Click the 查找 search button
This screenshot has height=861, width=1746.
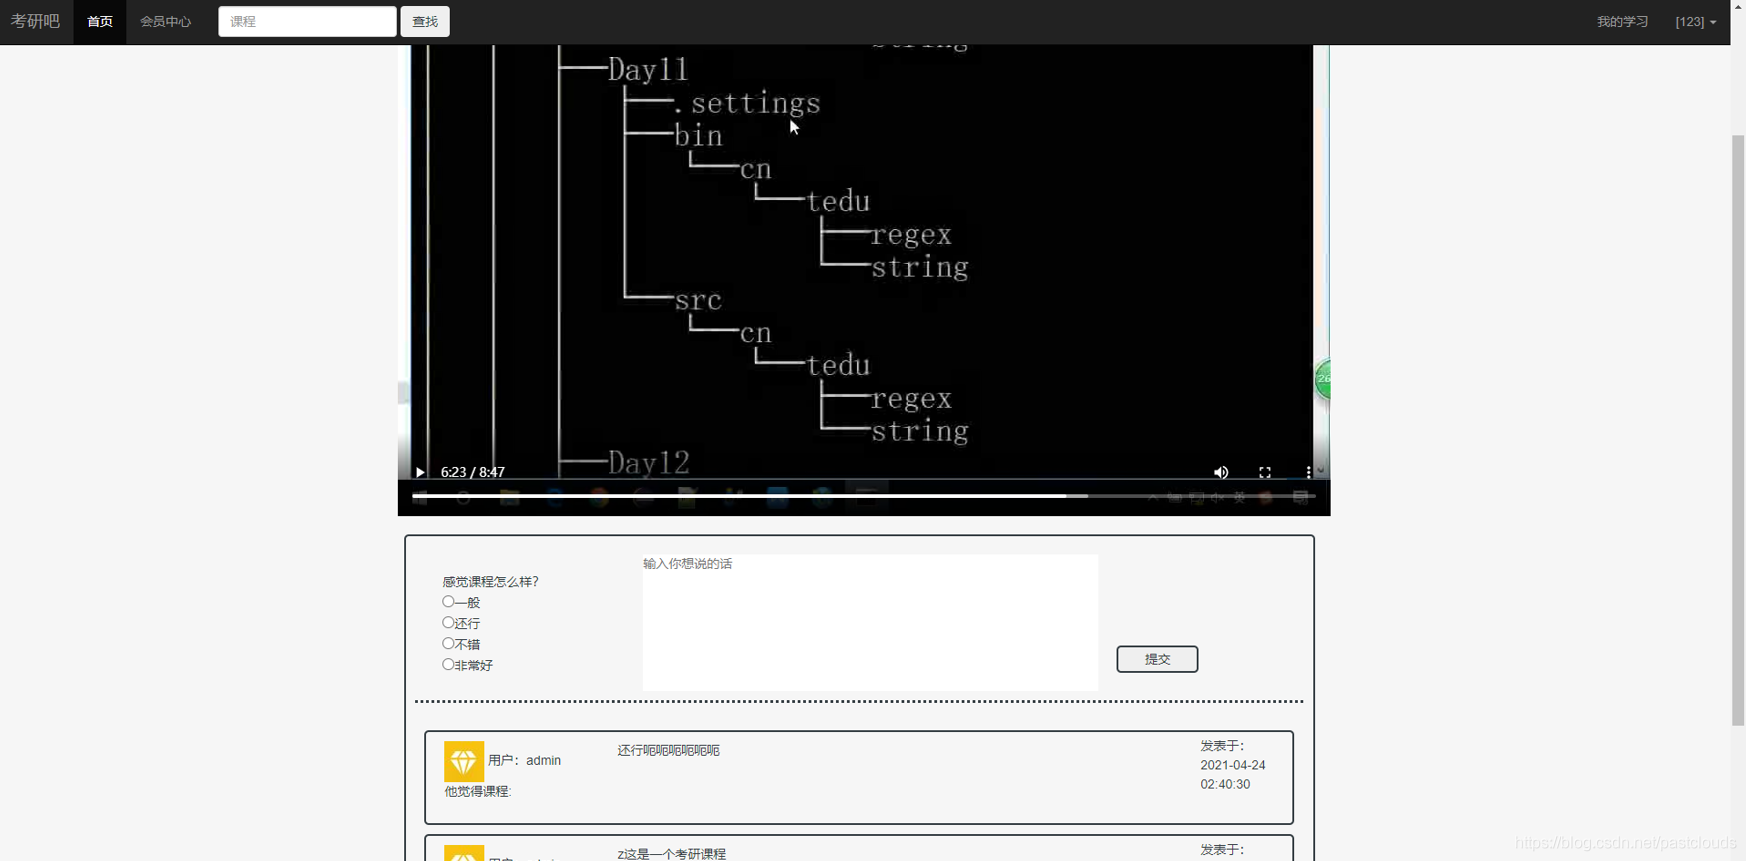[425, 21]
